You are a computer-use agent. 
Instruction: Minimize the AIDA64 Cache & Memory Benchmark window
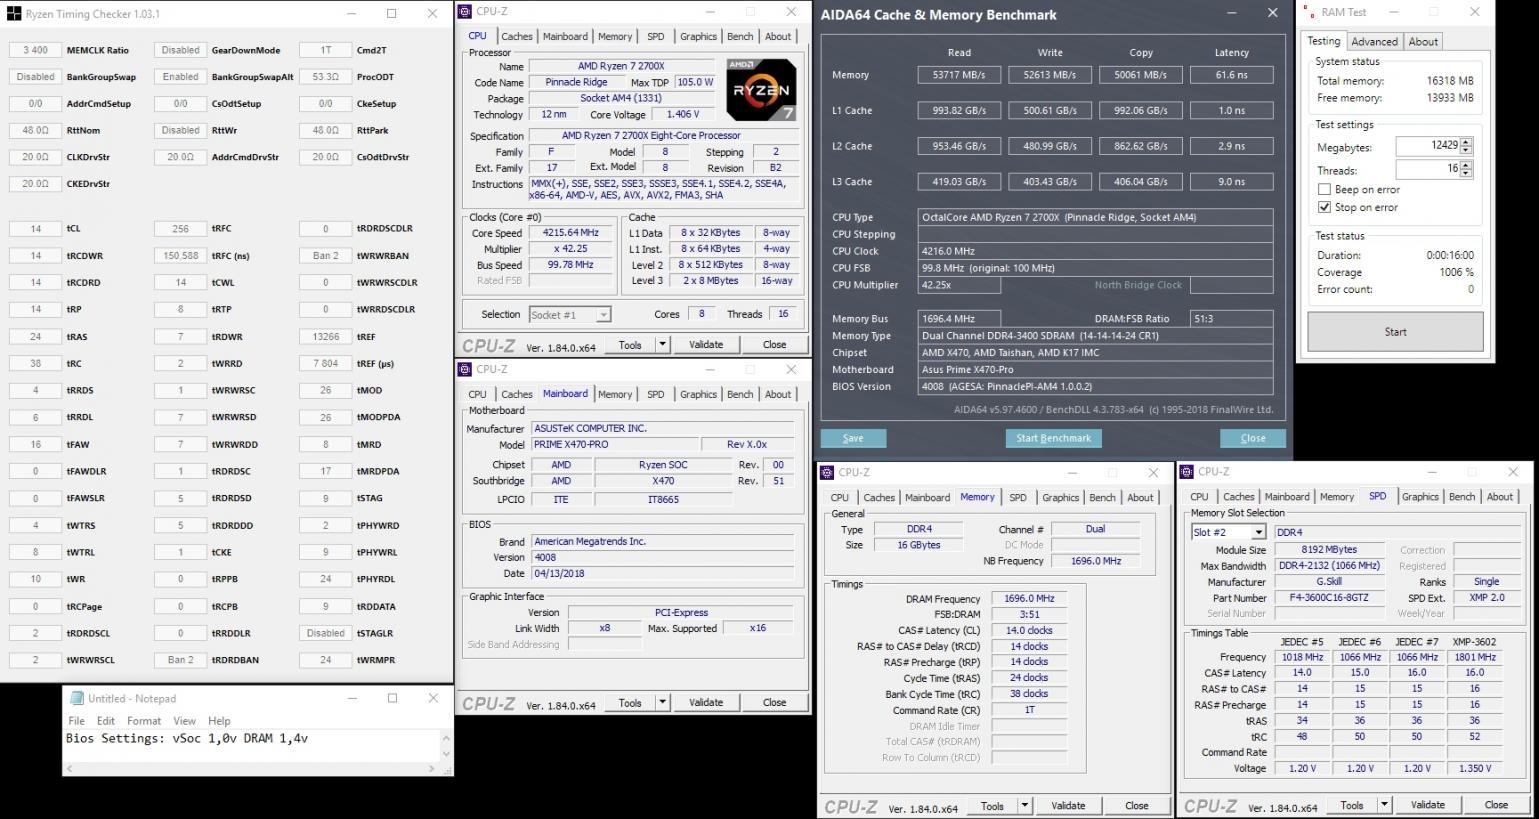tap(1230, 13)
